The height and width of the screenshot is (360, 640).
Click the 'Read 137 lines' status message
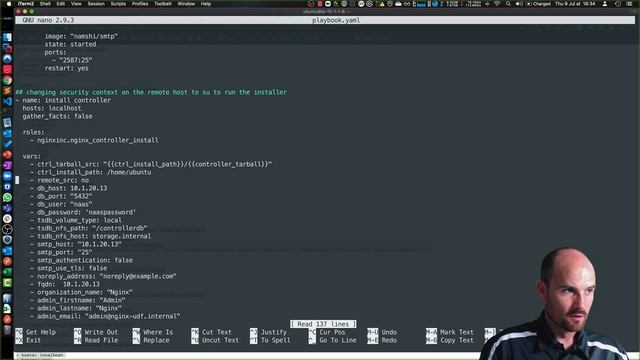pyautogui.click(x=323, y=324)
